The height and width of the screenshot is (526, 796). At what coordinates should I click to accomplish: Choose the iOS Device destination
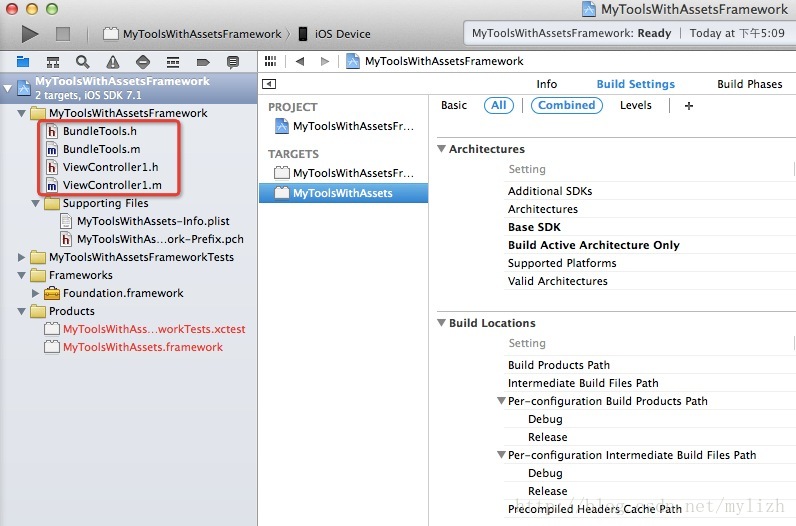335,34
